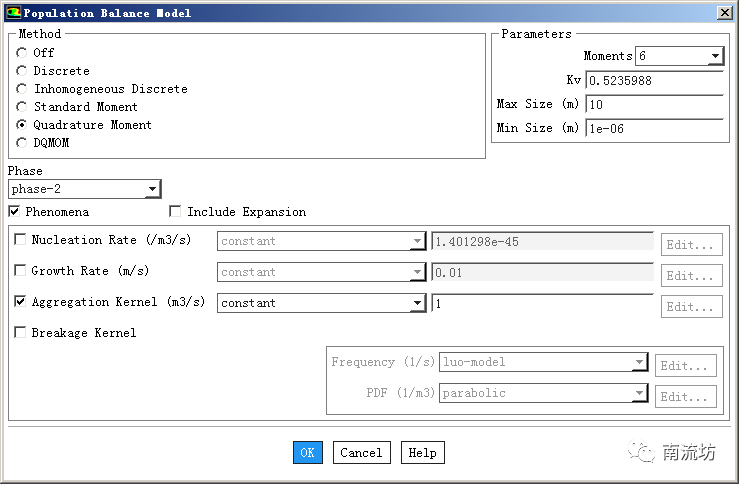Toggle the Phenomena checkbox
Screen dimensions: 739x484
pos(15,212)
